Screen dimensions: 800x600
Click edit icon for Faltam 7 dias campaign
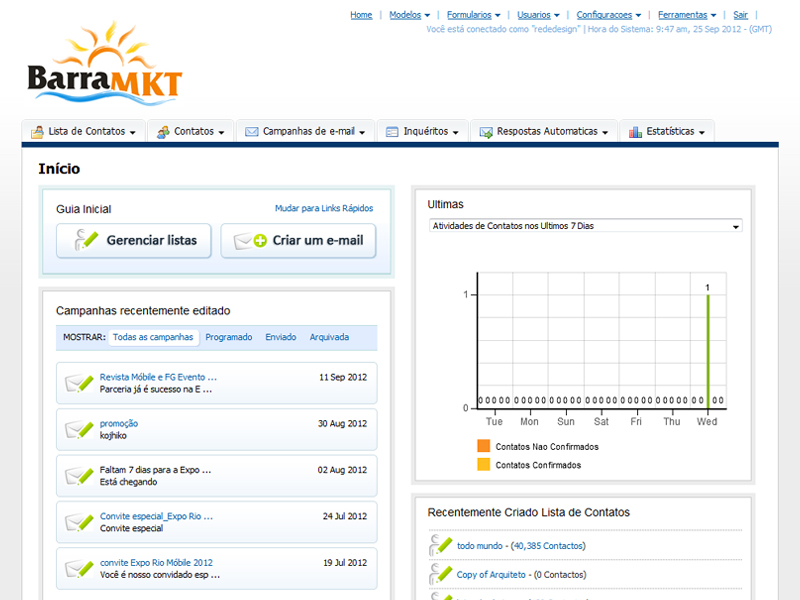click(79, 476)
